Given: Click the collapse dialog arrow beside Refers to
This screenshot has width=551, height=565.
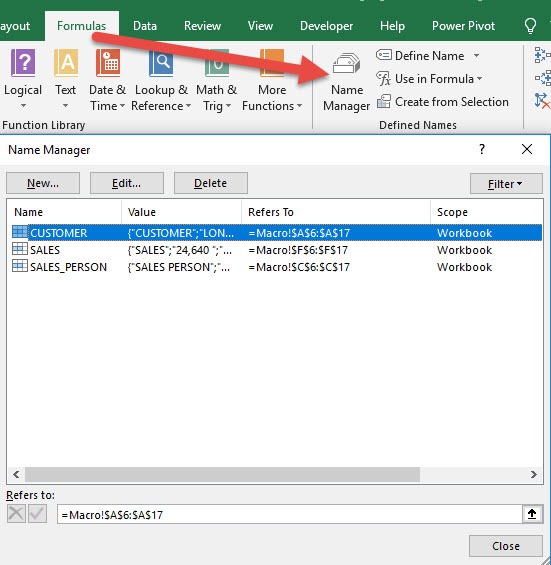Looking at the screenshot, I should (532, 514).
